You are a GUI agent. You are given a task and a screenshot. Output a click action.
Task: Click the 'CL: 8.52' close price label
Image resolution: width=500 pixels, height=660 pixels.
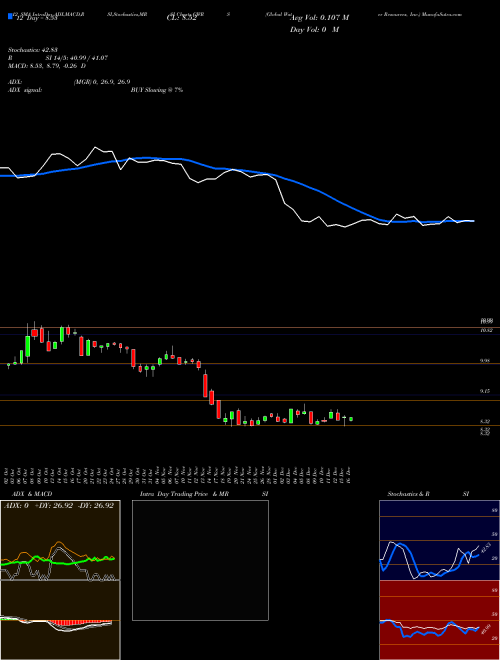pos(182,19)
